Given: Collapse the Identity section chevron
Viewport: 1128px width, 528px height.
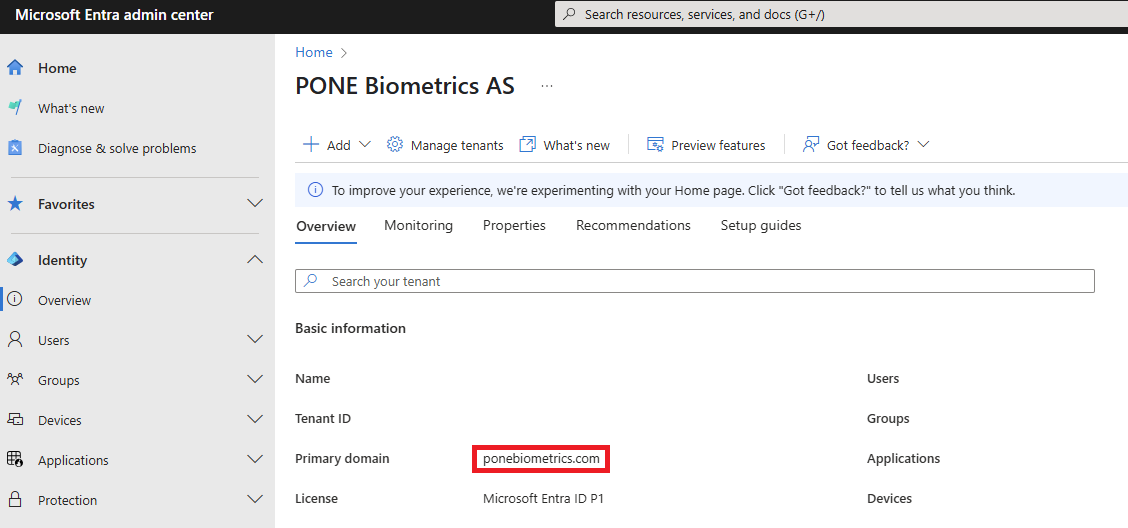Looking at the screenshot, I should (x=255, y=260).
